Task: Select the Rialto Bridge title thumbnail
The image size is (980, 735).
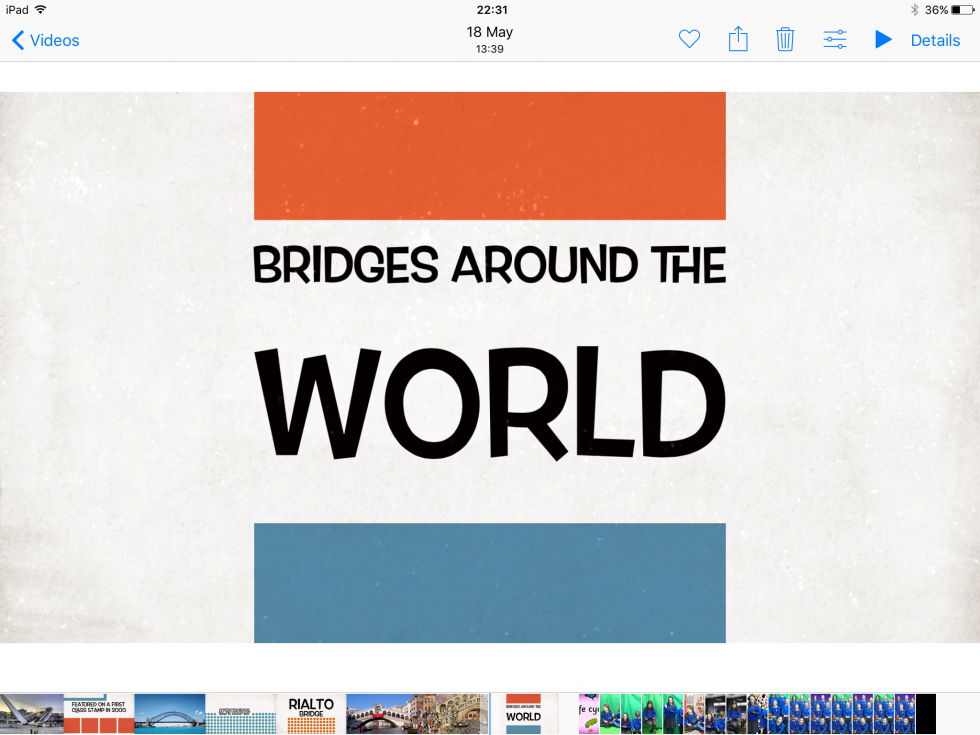Action: click(311, 714)
